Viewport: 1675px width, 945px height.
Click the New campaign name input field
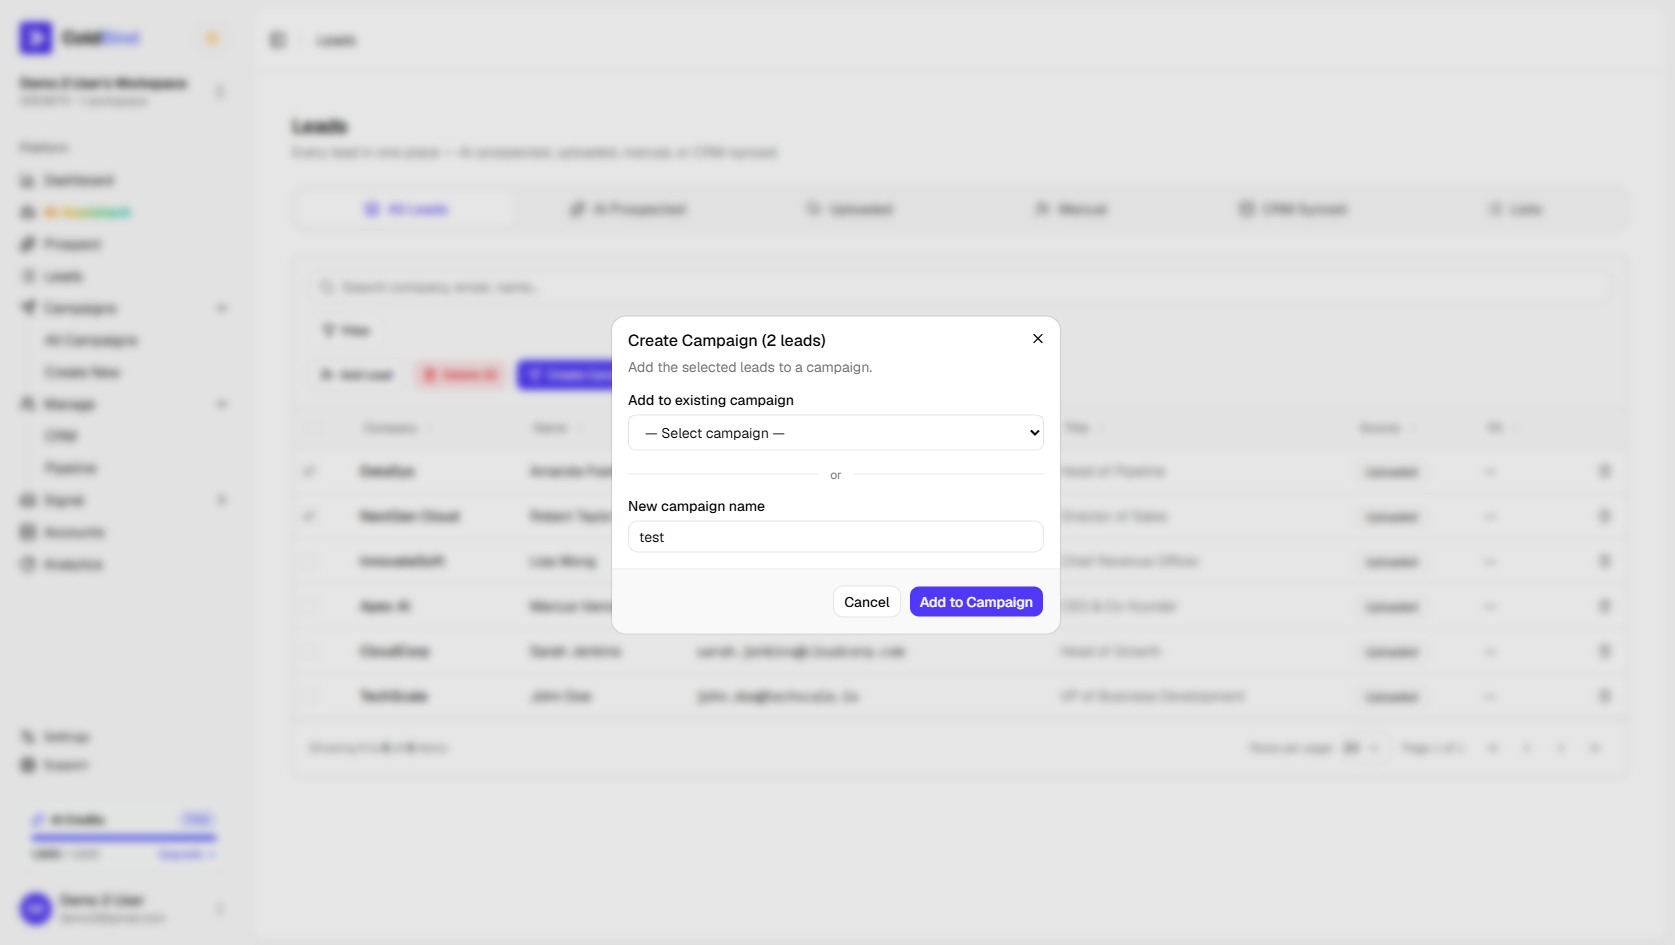click(836, 537)
